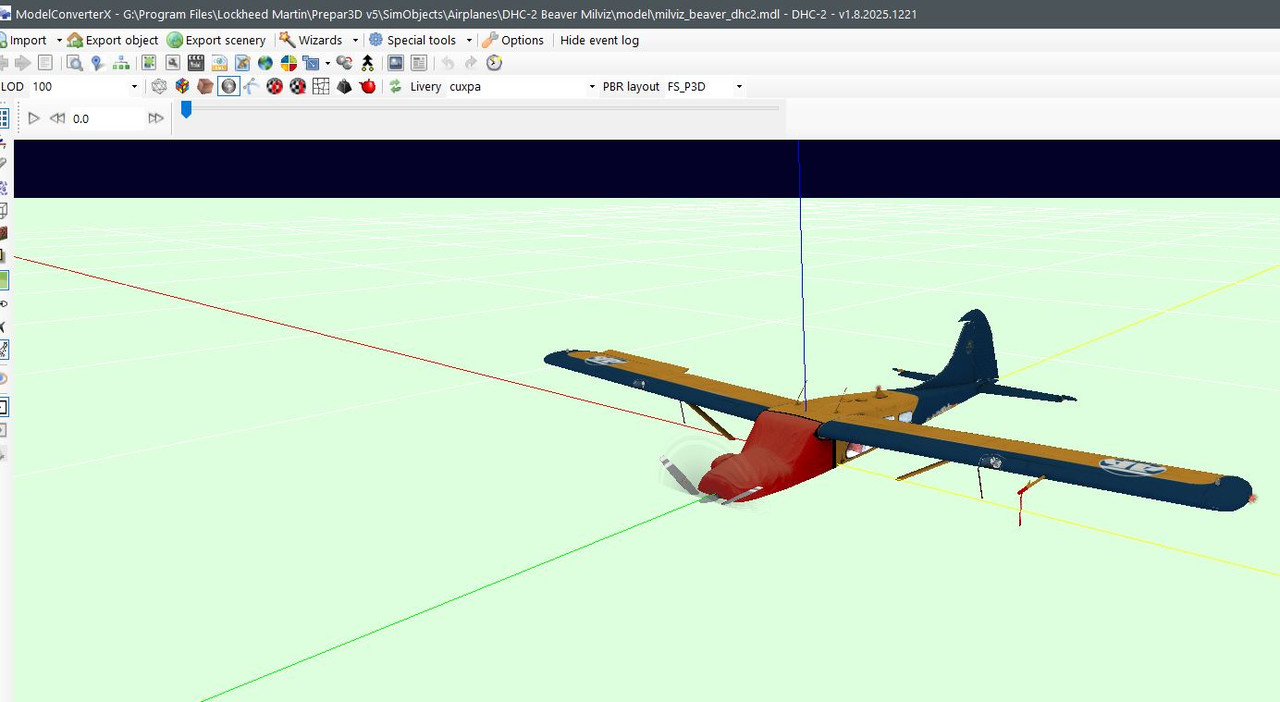The image size is (1280, 702).
Task: Click the object placement icon
Action: coord(311,63)
